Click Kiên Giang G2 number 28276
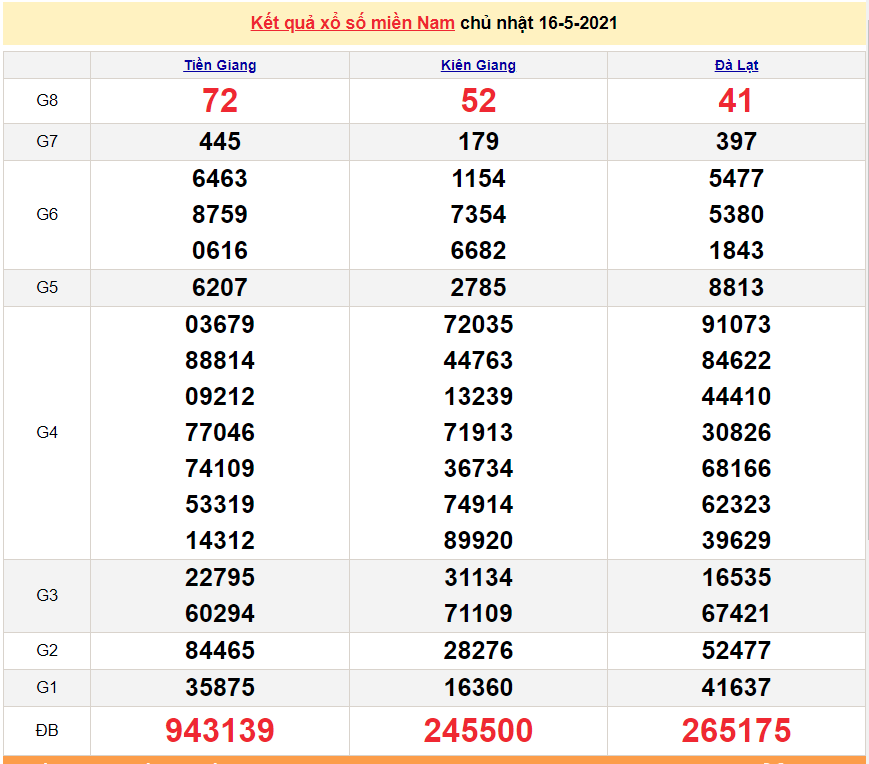 pyautogui.click(x=478, y=651)
